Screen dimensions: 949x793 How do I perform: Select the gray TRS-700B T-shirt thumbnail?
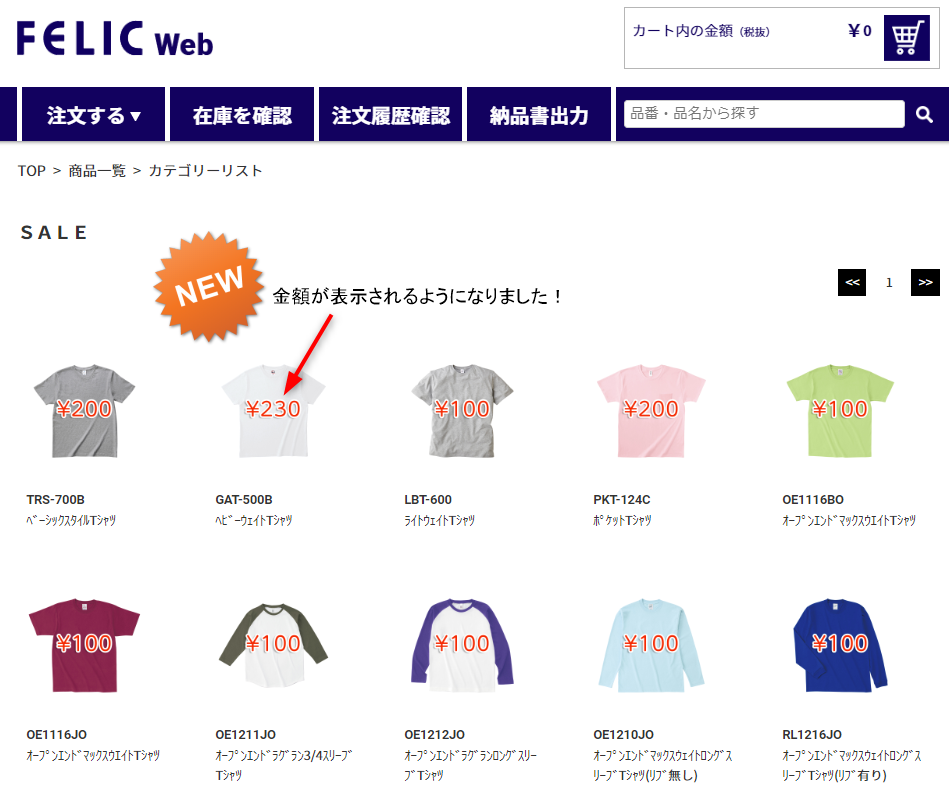(x=84, y=411)
